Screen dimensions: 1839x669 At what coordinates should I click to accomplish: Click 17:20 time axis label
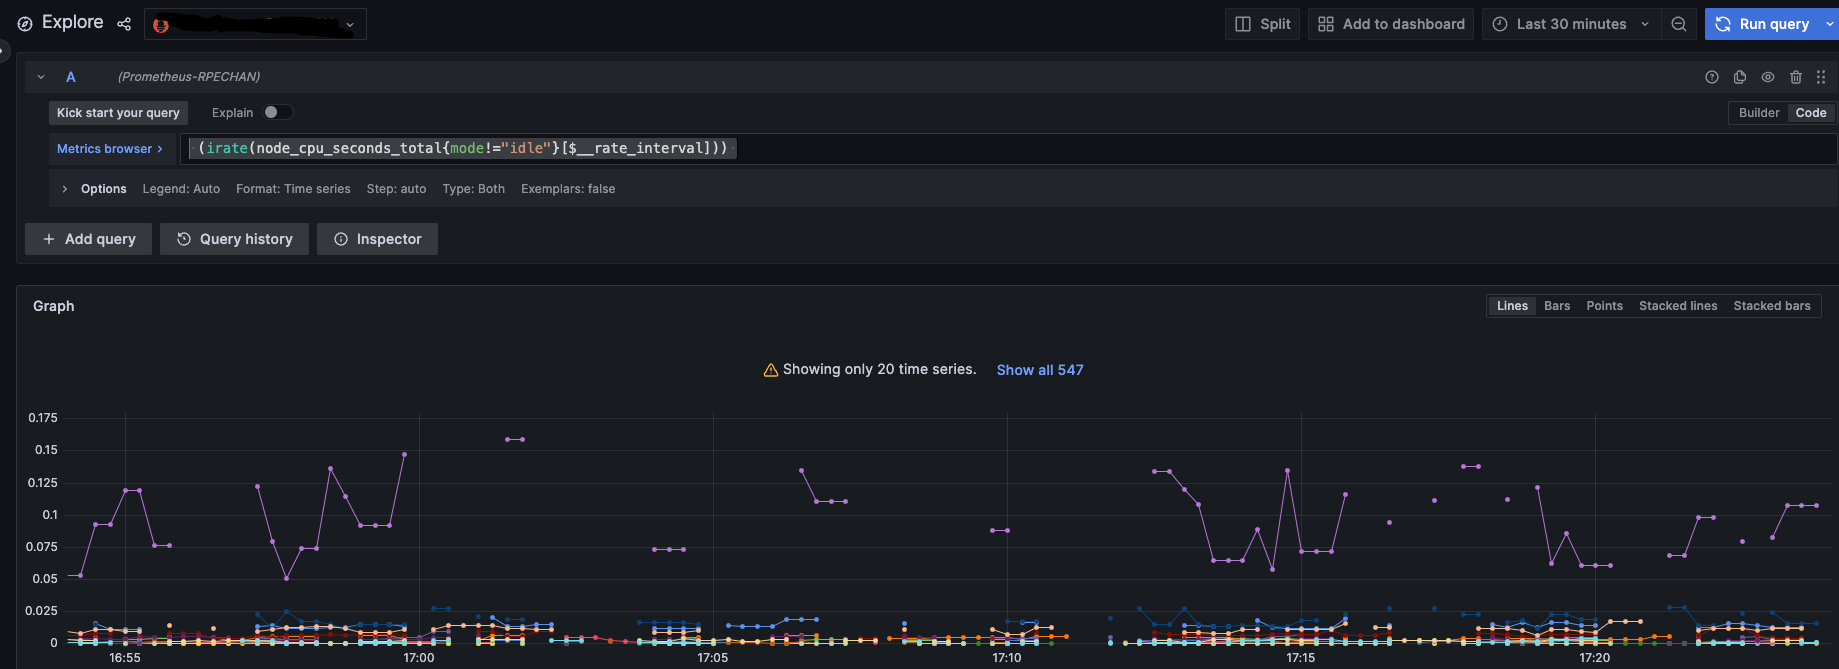pyautogui.click(x=1595, y=658)
